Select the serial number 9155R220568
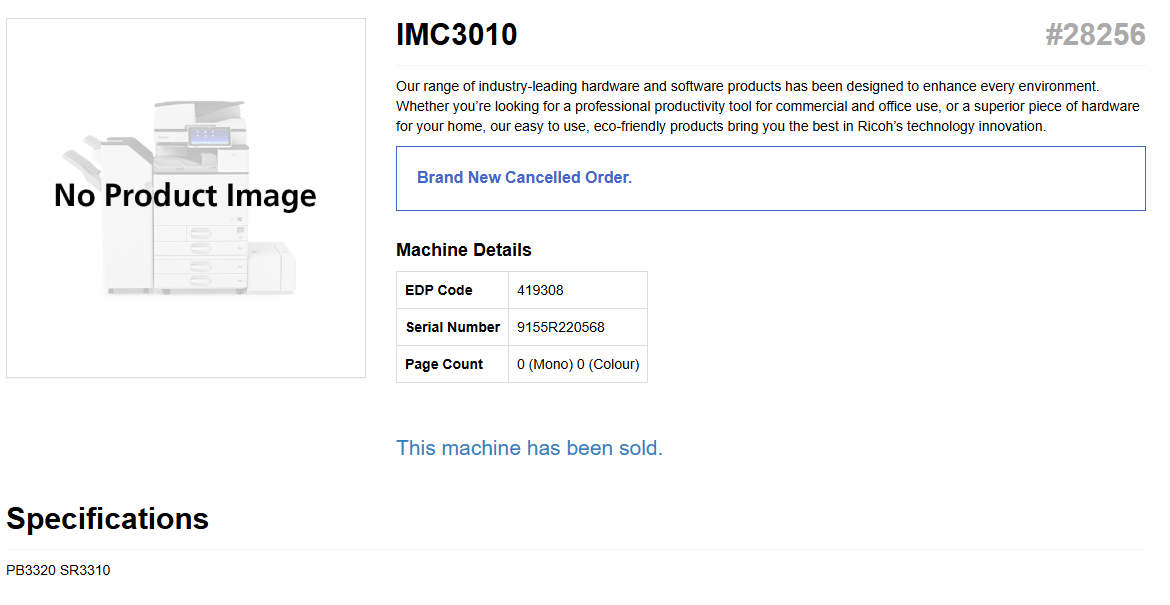The height and width of the screenshot is (605, 1170). point(560,327)
